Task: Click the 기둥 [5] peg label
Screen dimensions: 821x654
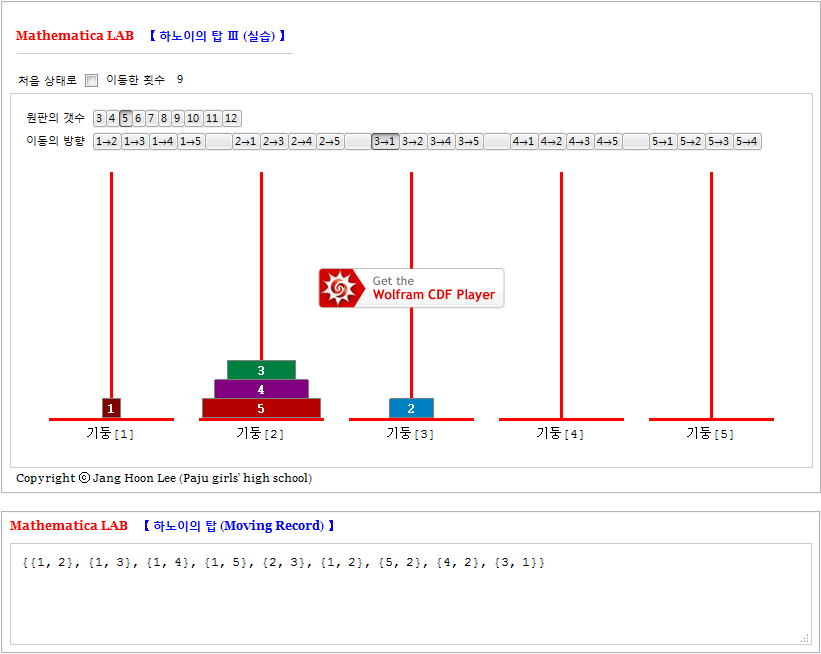Action: (x=710, y=434)
